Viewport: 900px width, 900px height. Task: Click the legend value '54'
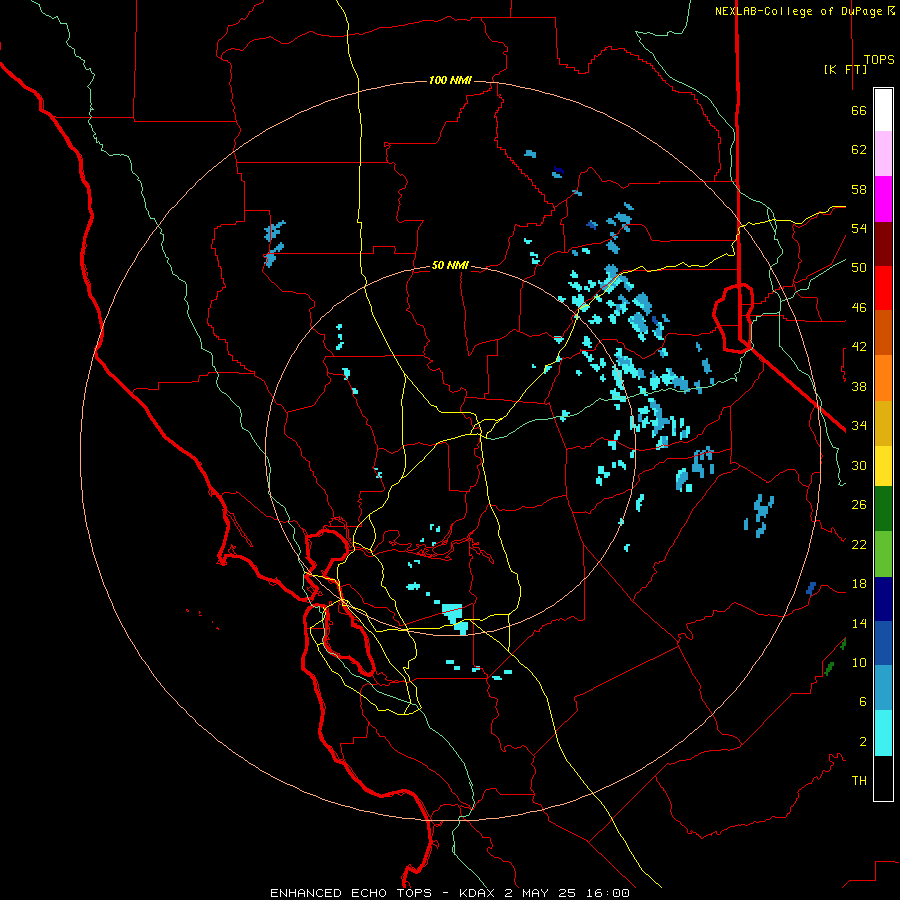tap(859, 228)
